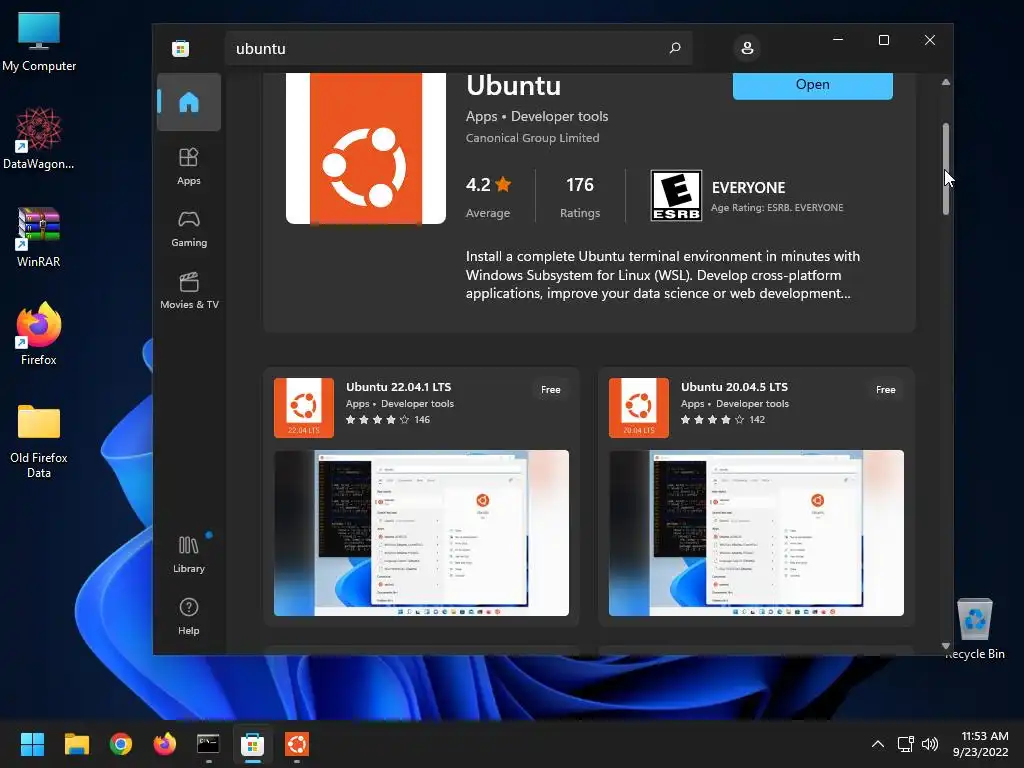Open Movies & TV section in sidebar

tap(189, 290)
